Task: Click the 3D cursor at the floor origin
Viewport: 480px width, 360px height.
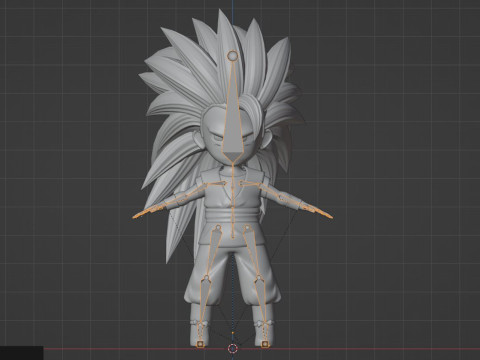Action: click(x=232, y=349)
